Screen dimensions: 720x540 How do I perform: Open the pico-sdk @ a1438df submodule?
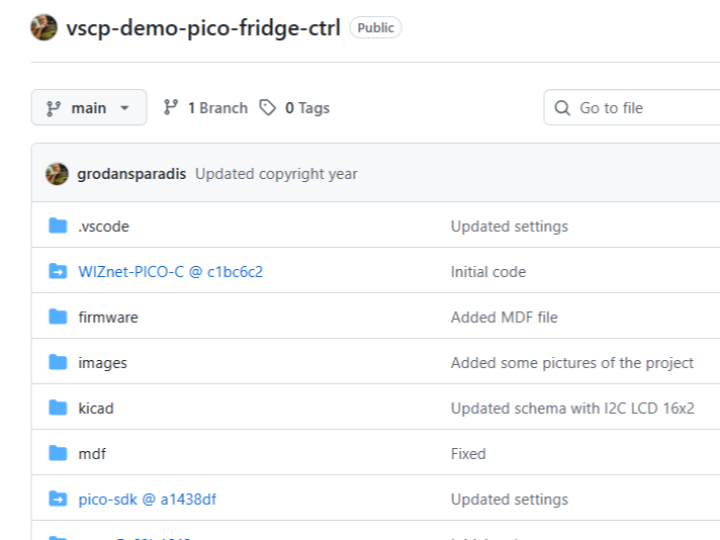[x=147, y=499]
